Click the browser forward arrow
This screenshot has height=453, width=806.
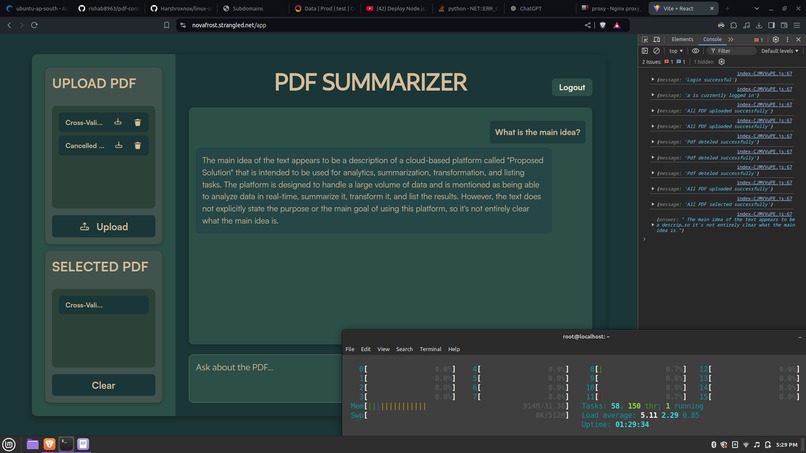point(22,25)
